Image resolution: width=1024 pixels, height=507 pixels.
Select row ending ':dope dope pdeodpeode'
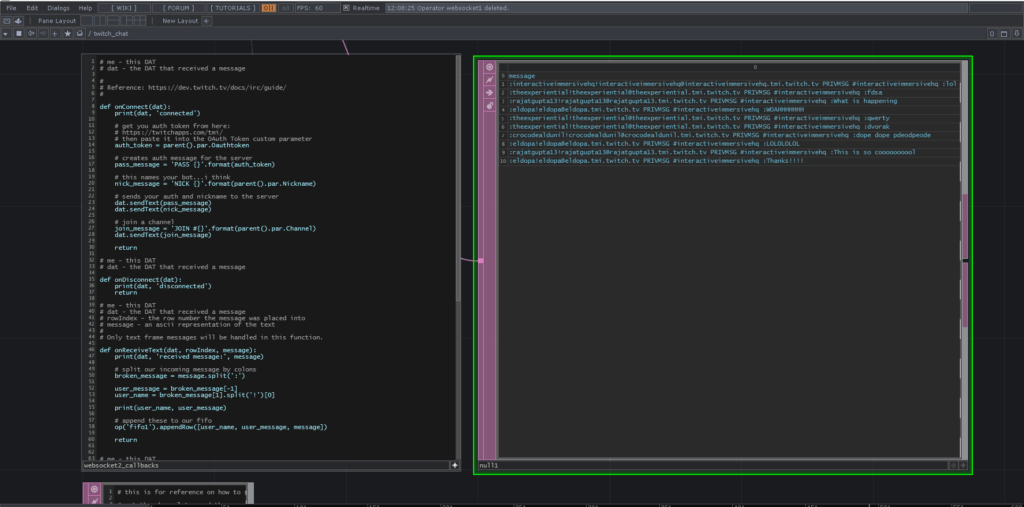729,135
